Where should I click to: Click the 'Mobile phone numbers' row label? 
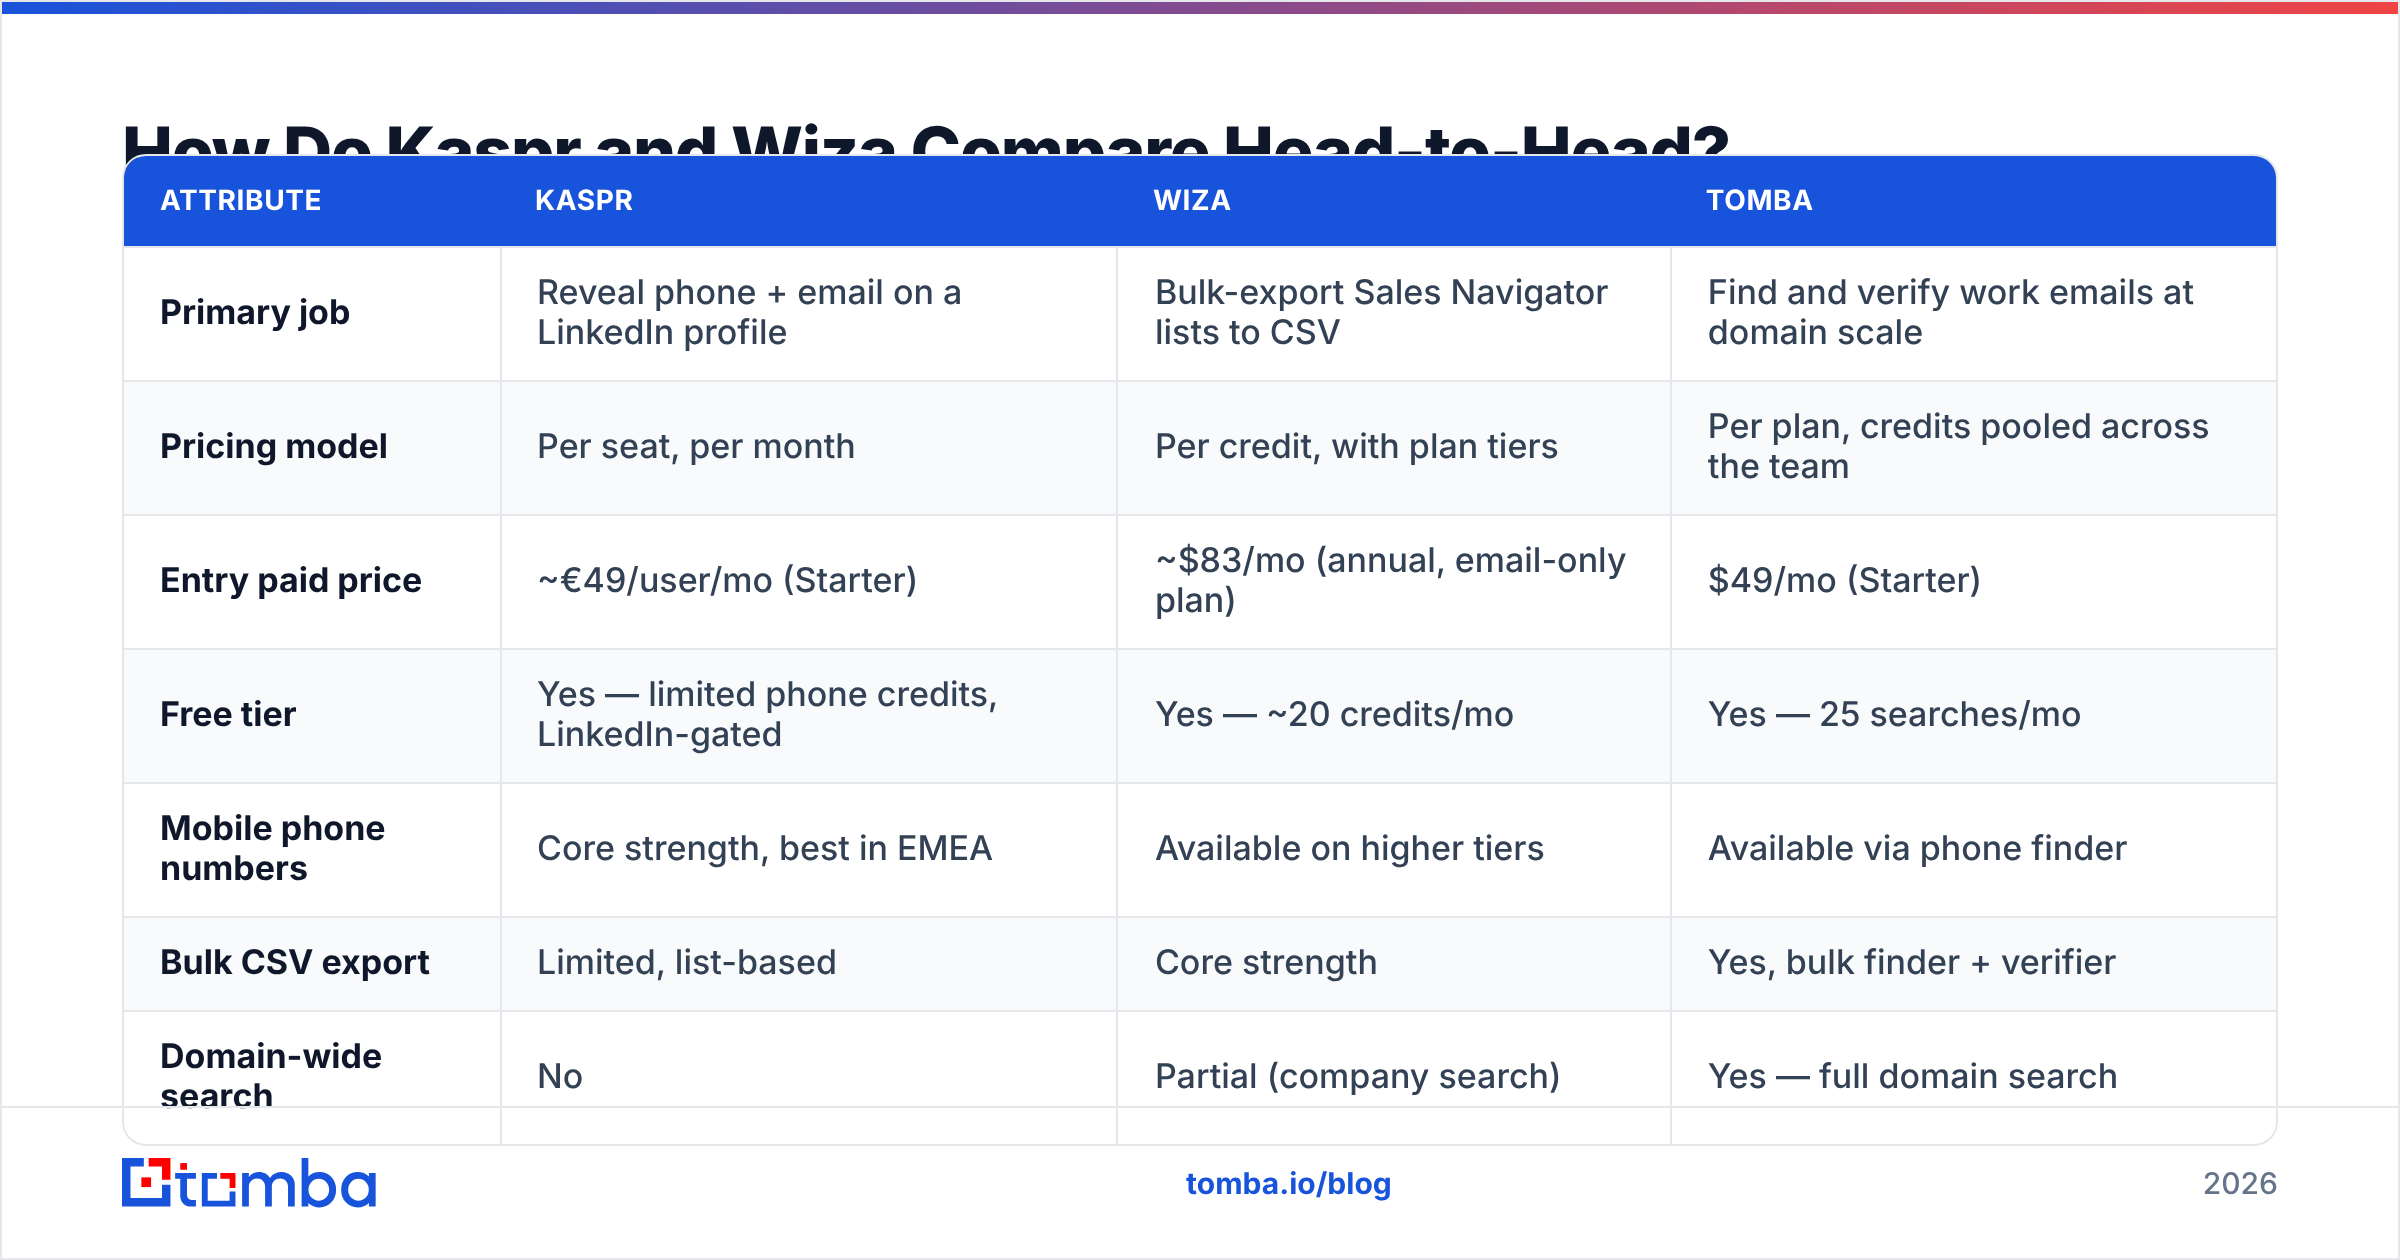pyautogui.click(x=272, y=848)
